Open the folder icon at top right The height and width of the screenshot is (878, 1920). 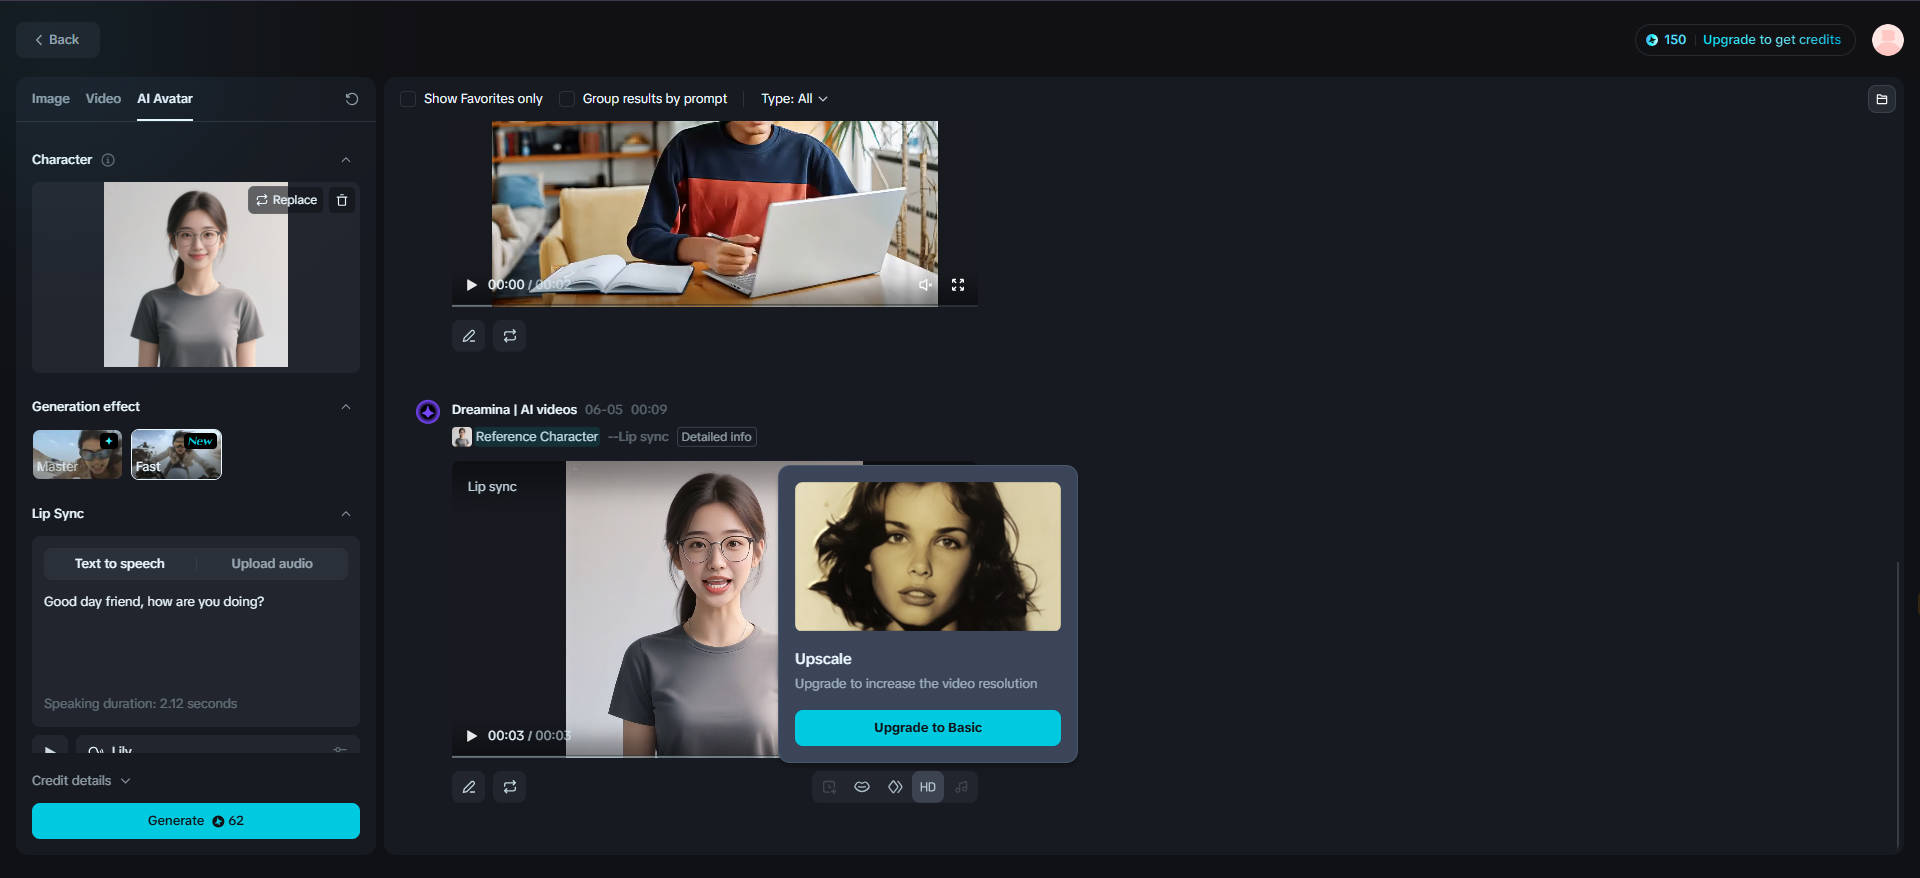(1882, 99)
